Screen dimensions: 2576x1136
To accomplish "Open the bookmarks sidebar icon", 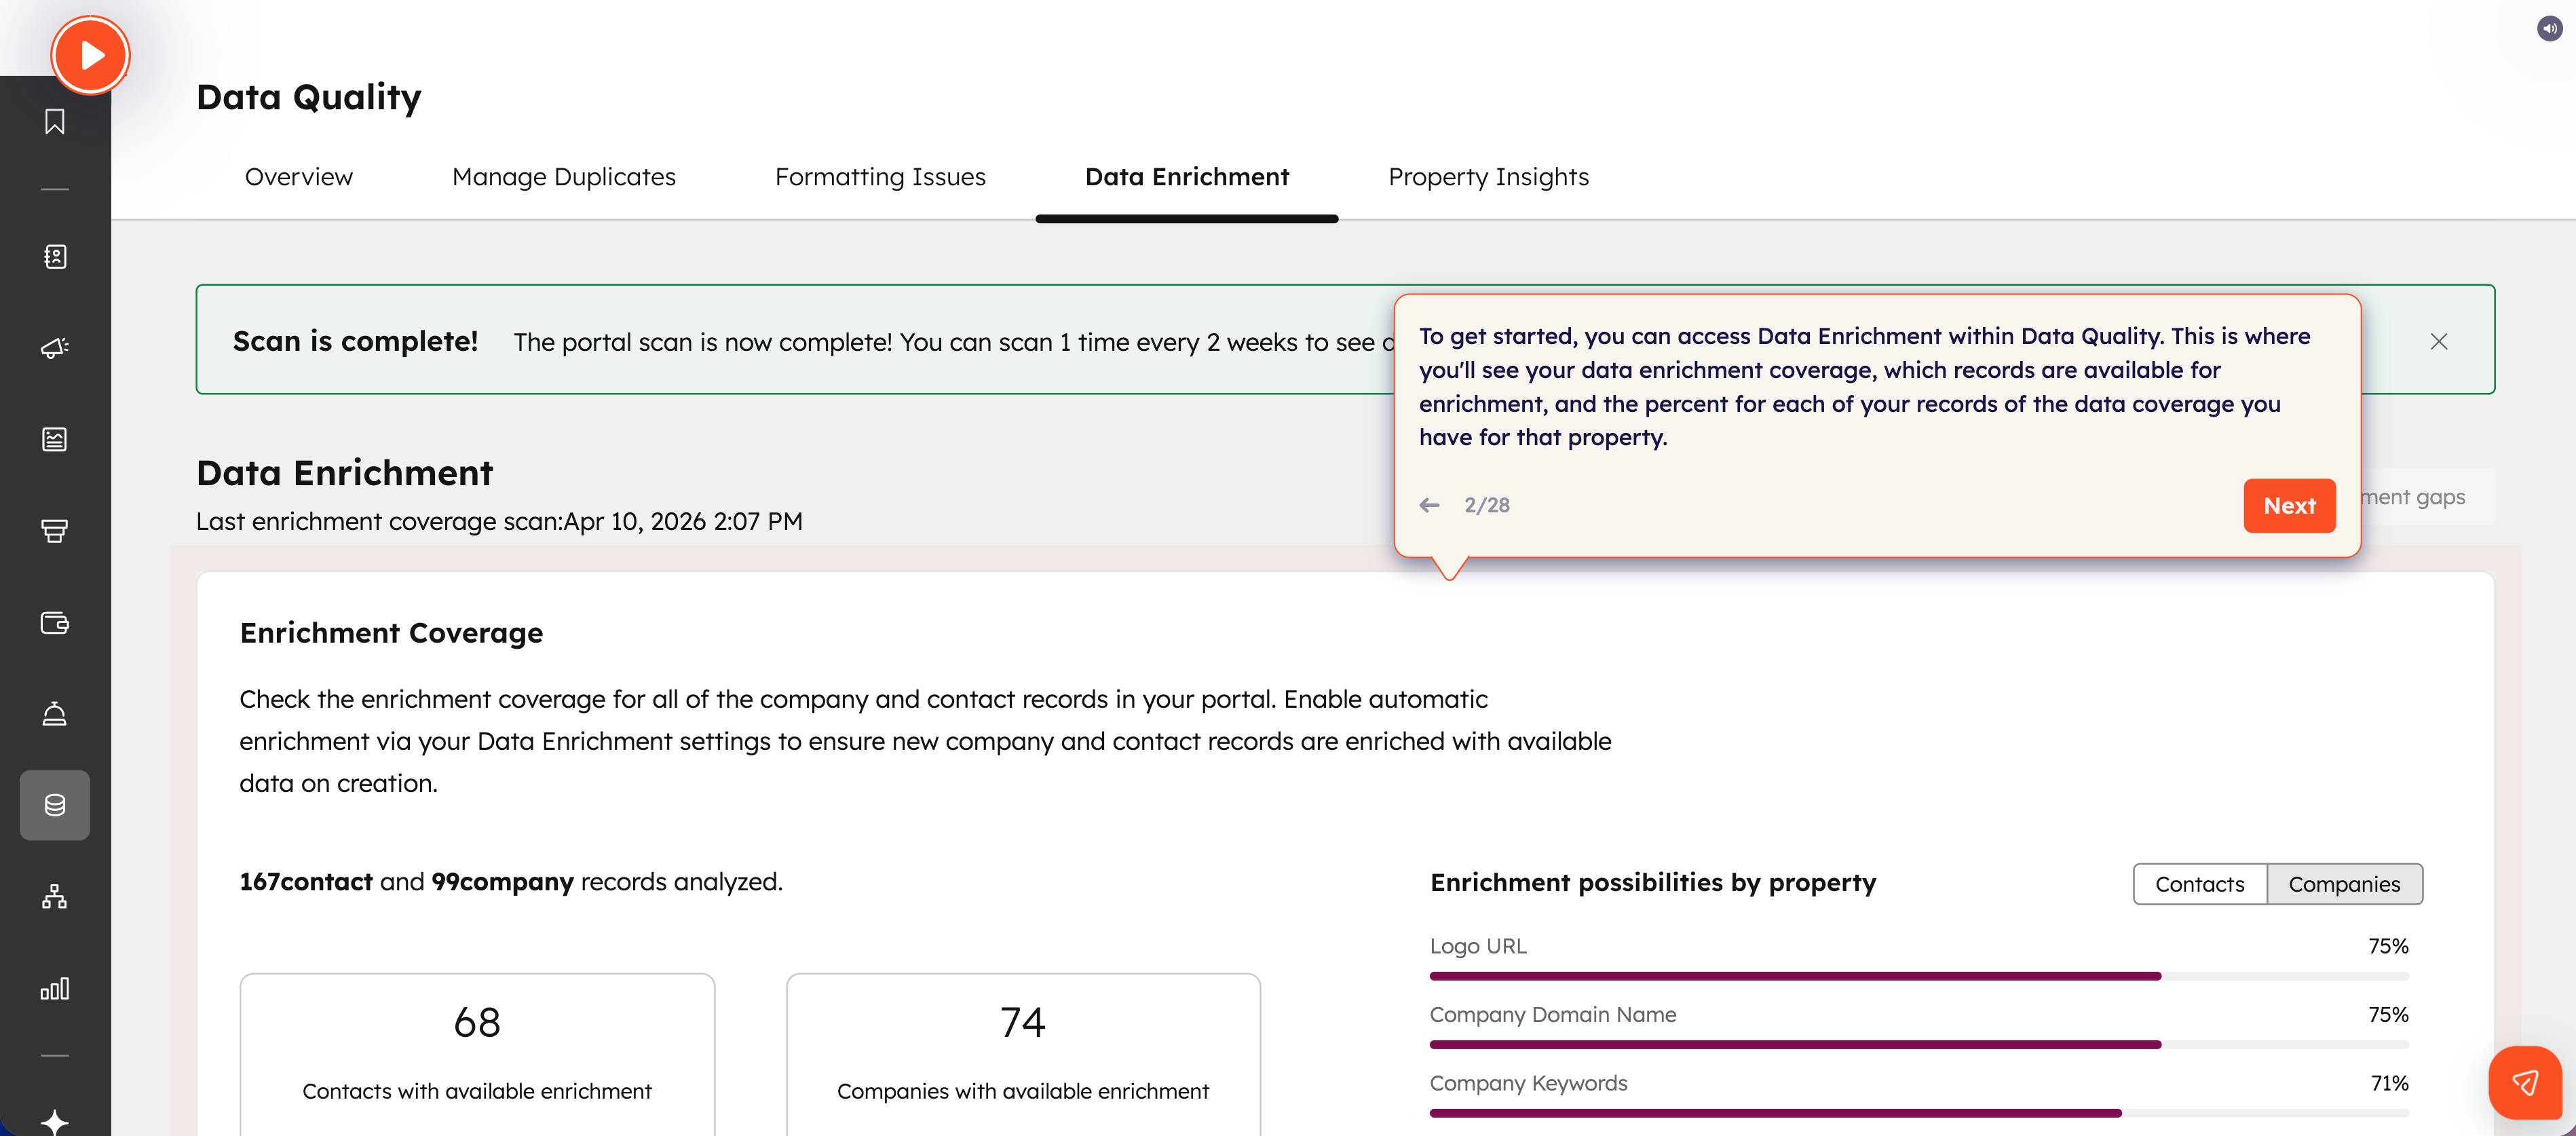I will pyautogui.click(x=55, y=122).
